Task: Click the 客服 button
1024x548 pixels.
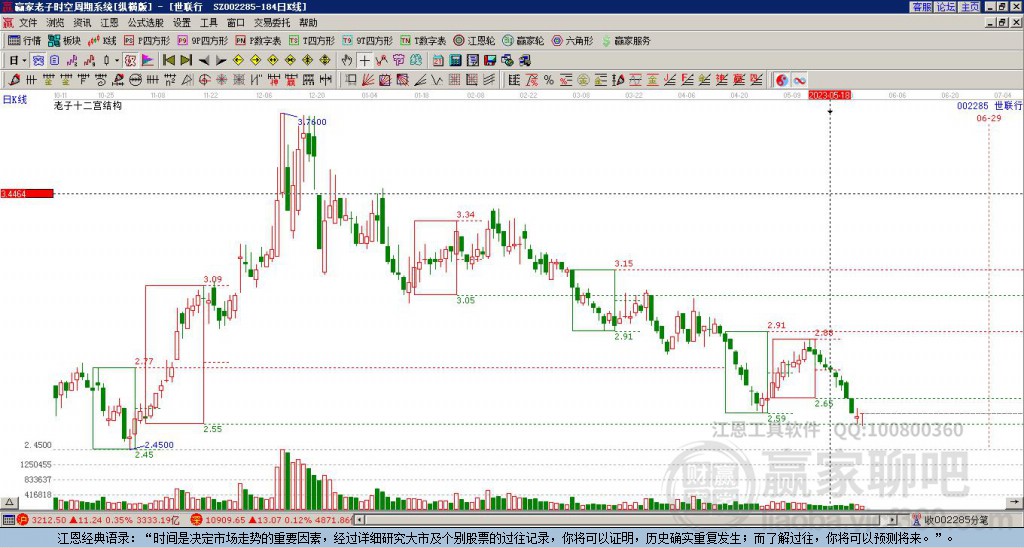Action: 921,7
